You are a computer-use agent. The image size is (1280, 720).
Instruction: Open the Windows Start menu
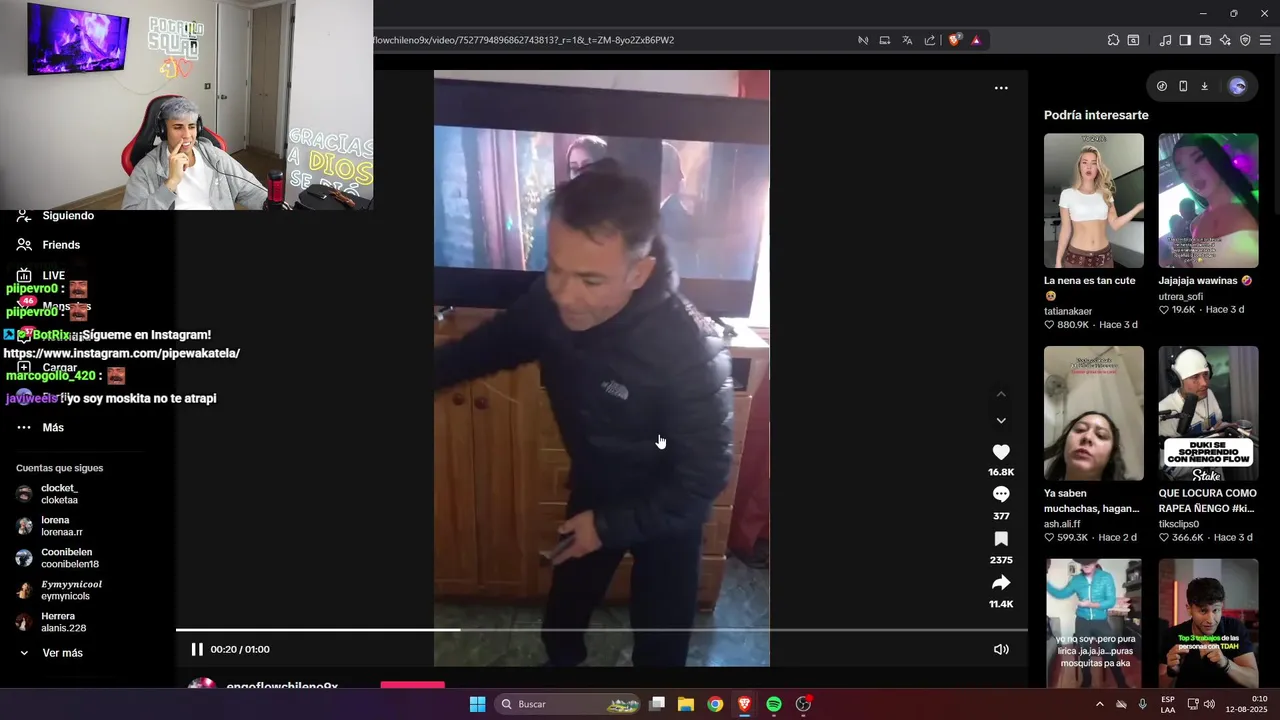[478, 704]
